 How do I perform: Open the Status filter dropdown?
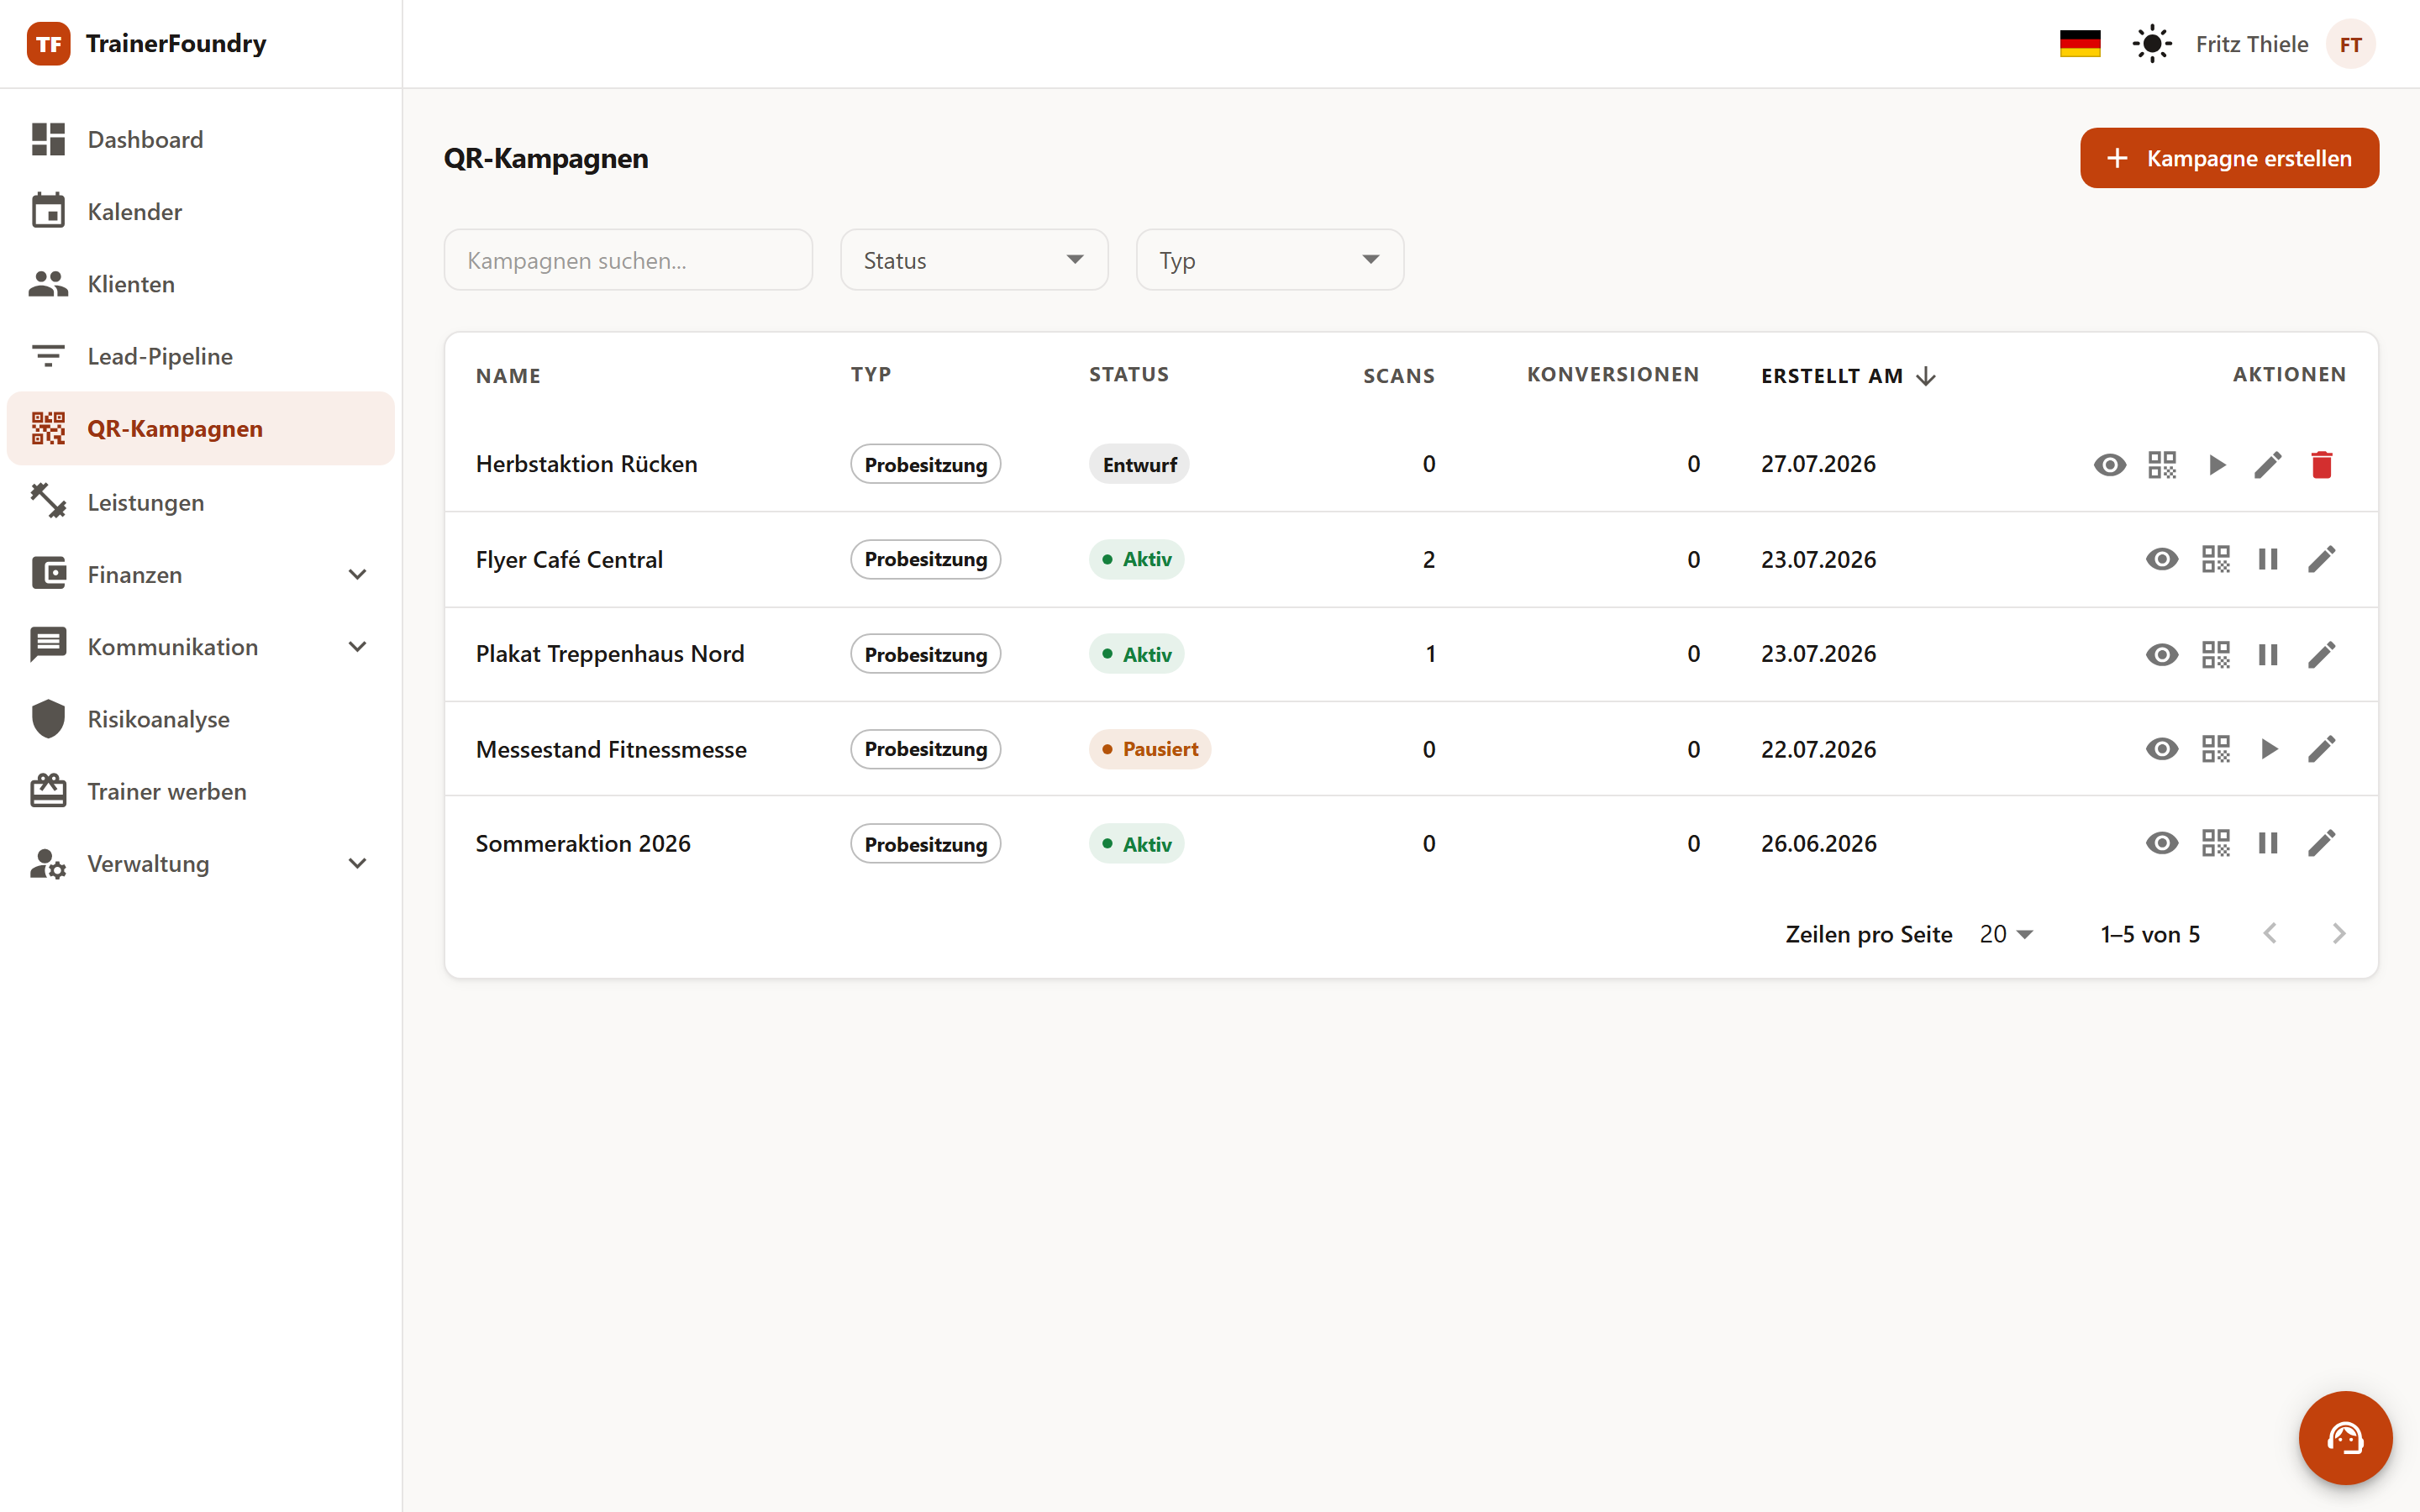[x=974, y=260]
